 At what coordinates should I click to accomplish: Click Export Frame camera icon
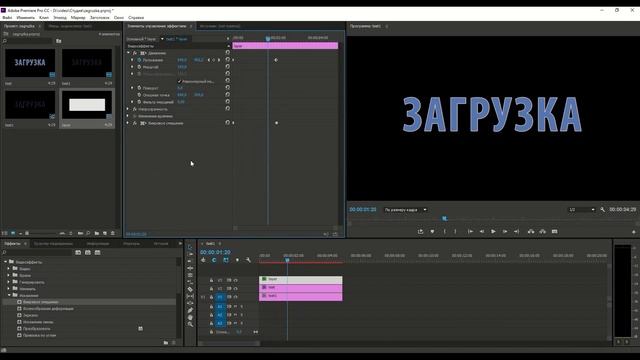(554, 231)
